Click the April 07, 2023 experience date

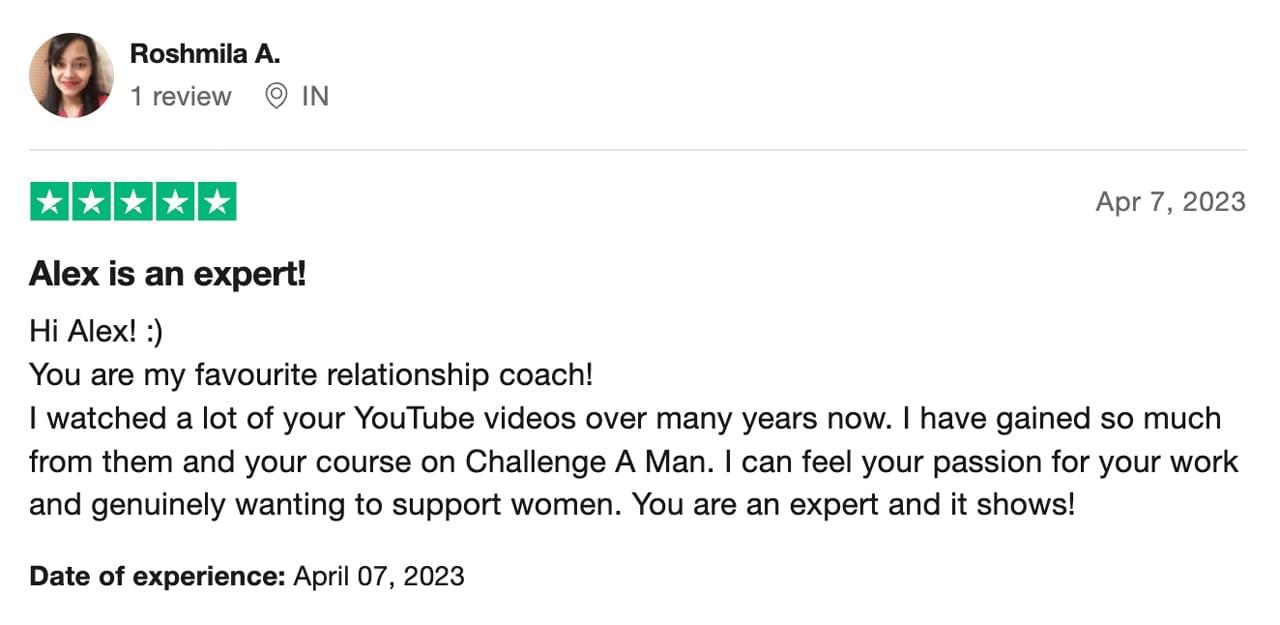(x=379, y=576)
